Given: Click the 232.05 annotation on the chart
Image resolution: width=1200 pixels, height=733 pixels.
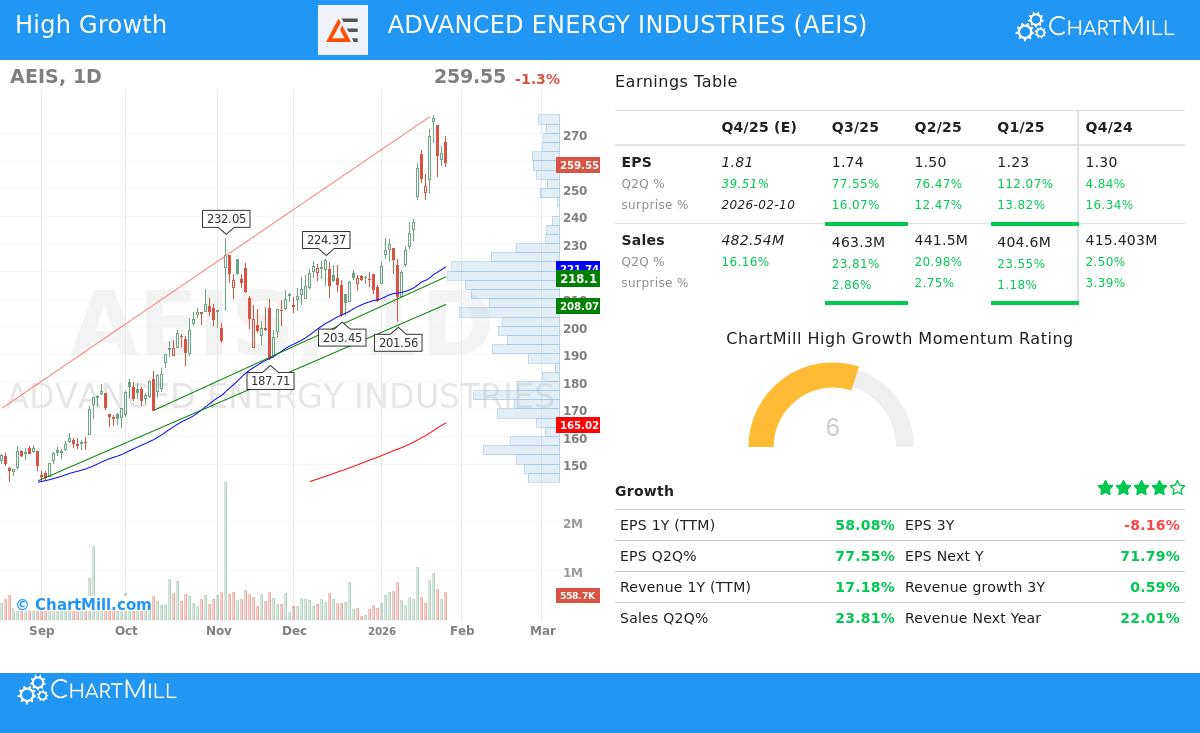Looking at the screenshot, I should pyautogui.click(x=226, y=217).
